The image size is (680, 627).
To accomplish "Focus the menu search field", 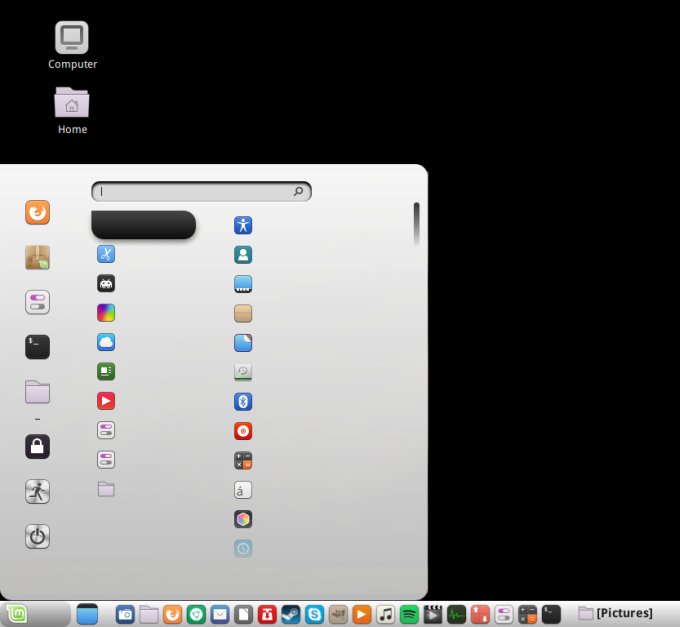I will pos(201,191).
